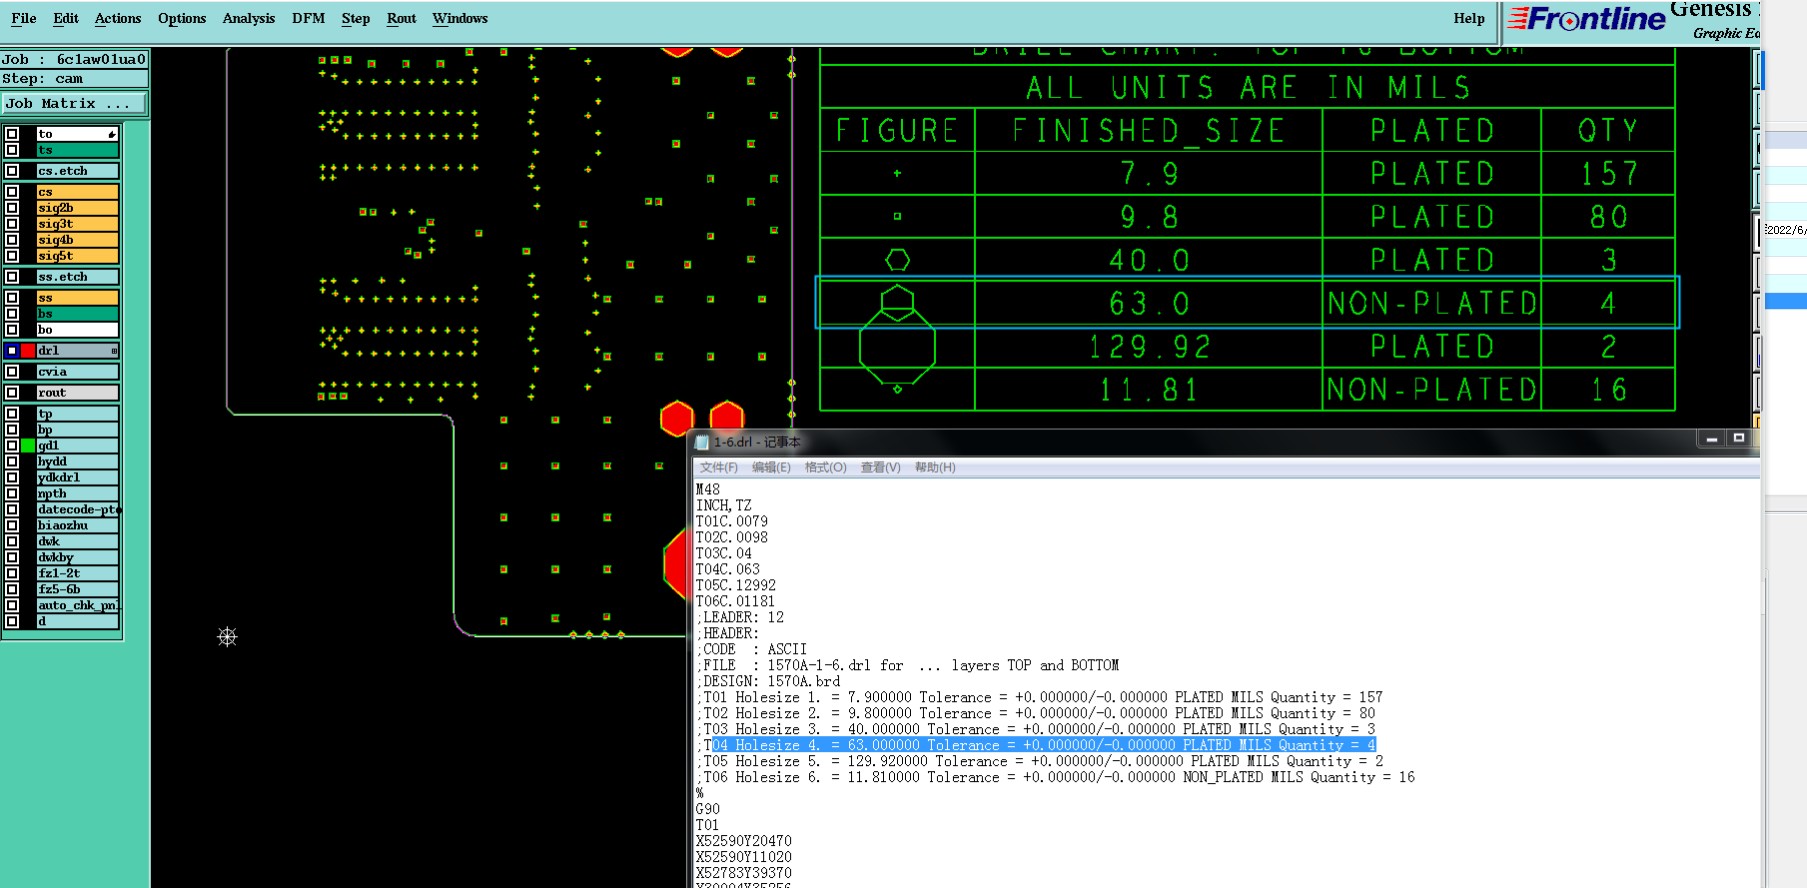Click the plus figure in the 7.9 chart row
This screenshot has height=888, width=1807.
pos(897,173)
